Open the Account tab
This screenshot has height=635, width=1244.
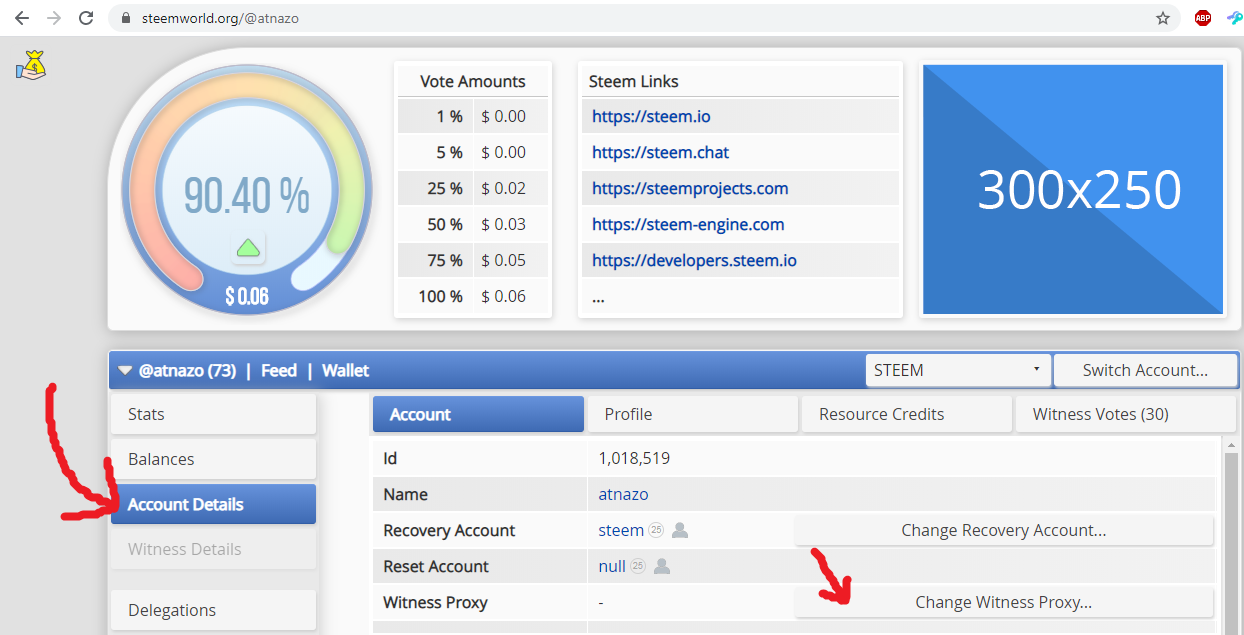478,414
